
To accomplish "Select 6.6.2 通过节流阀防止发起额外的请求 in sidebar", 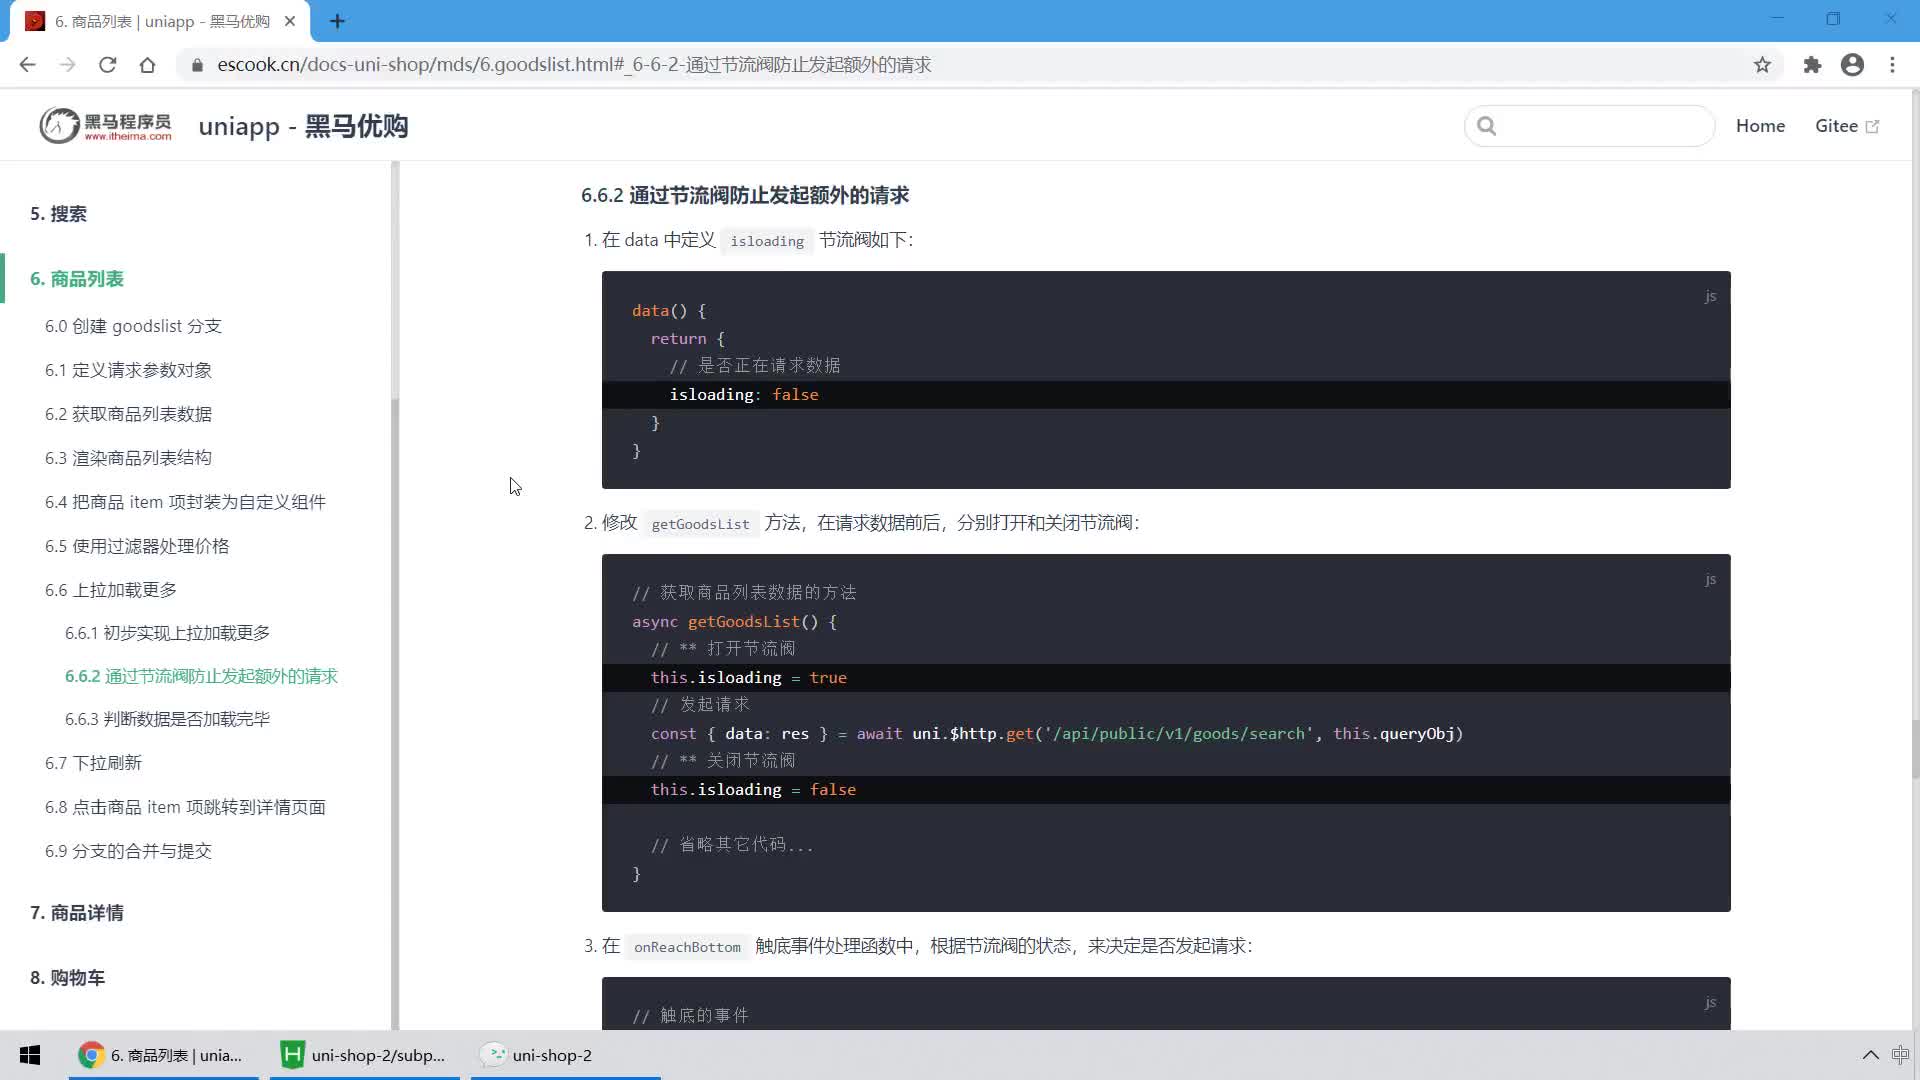I will click(x=201, y=676).
